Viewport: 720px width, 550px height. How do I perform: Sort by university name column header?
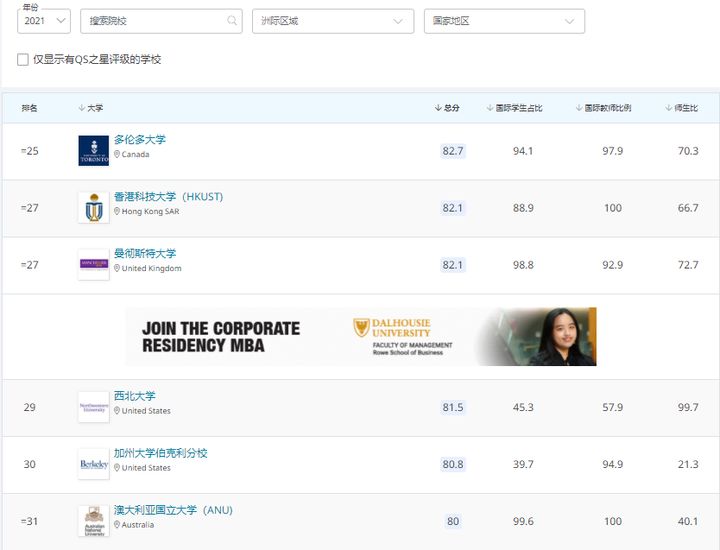[x=91, y=108]
